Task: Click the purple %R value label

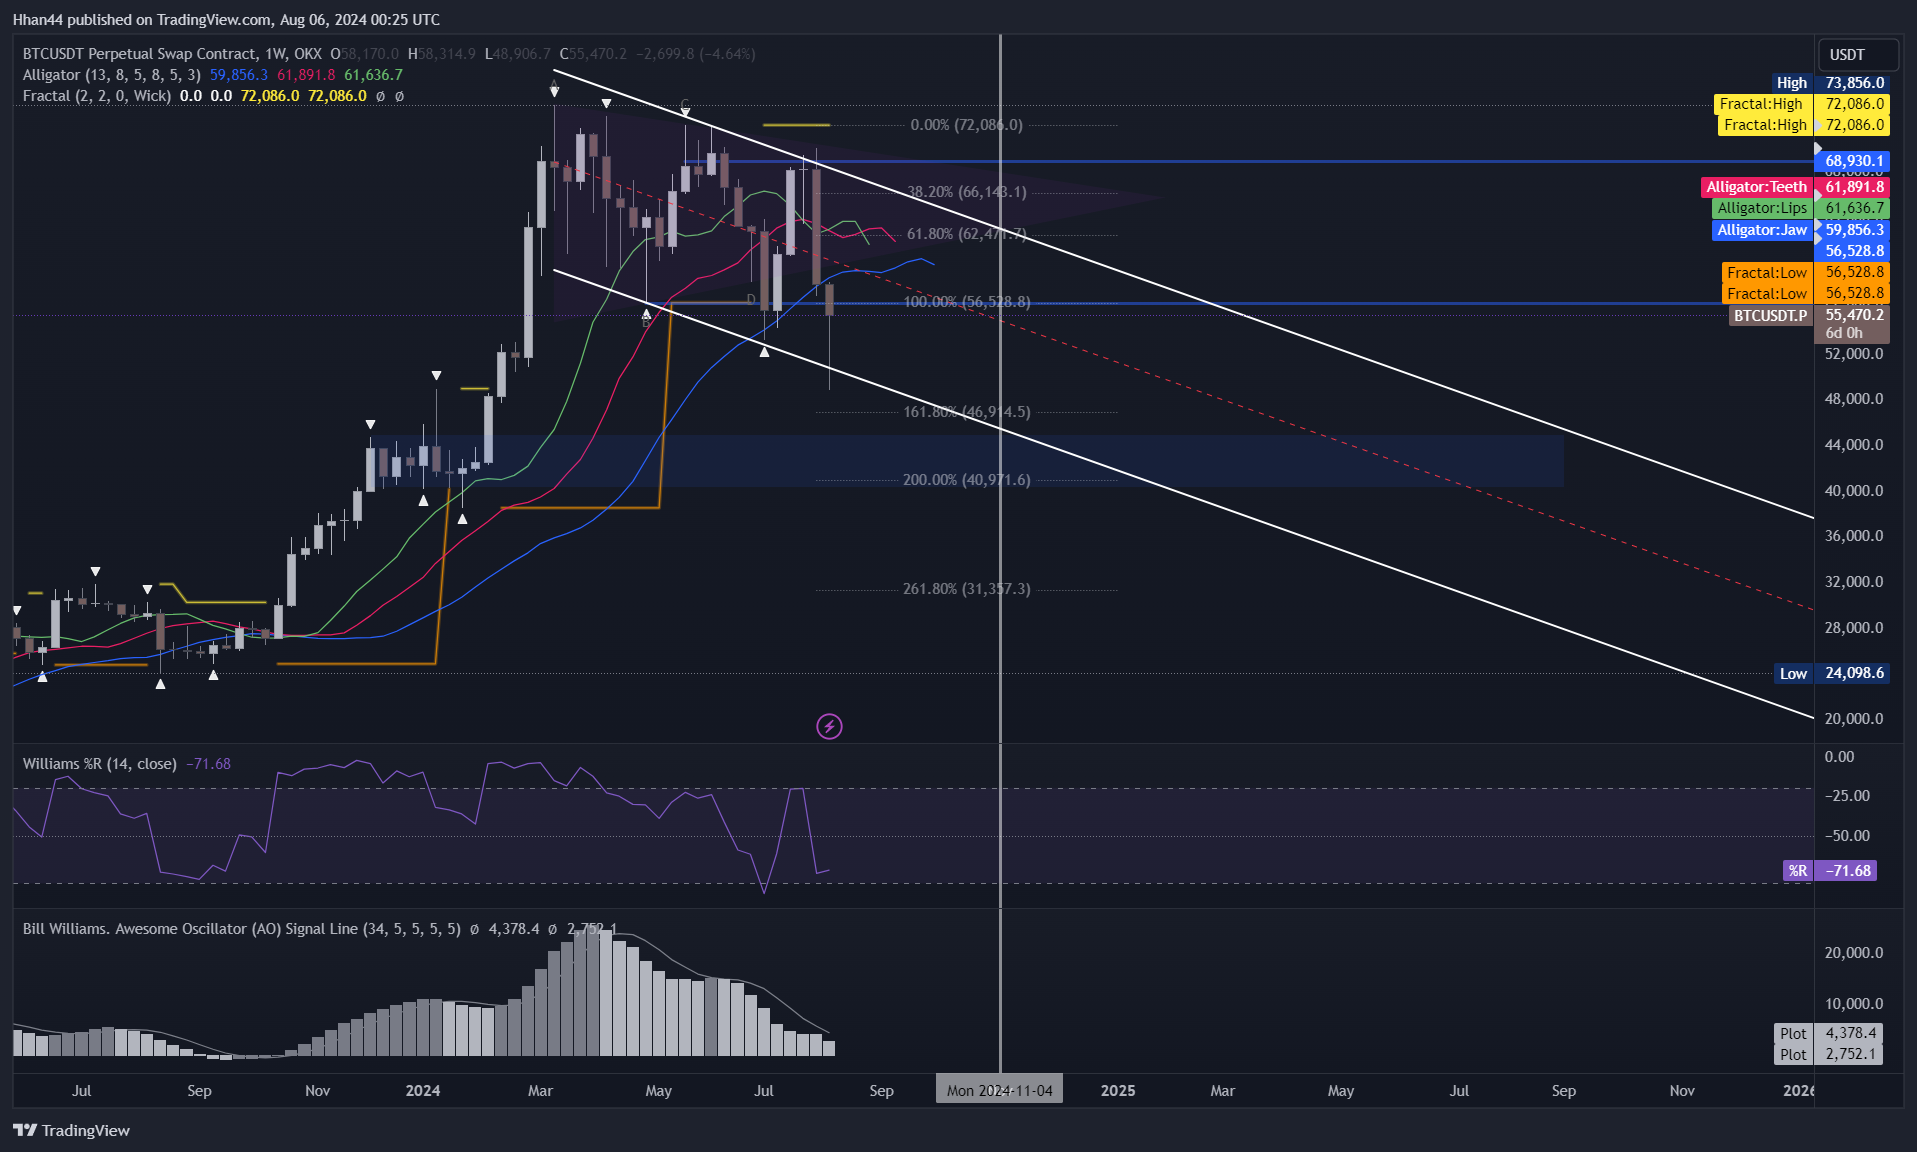Action: tap(1829, 871)
